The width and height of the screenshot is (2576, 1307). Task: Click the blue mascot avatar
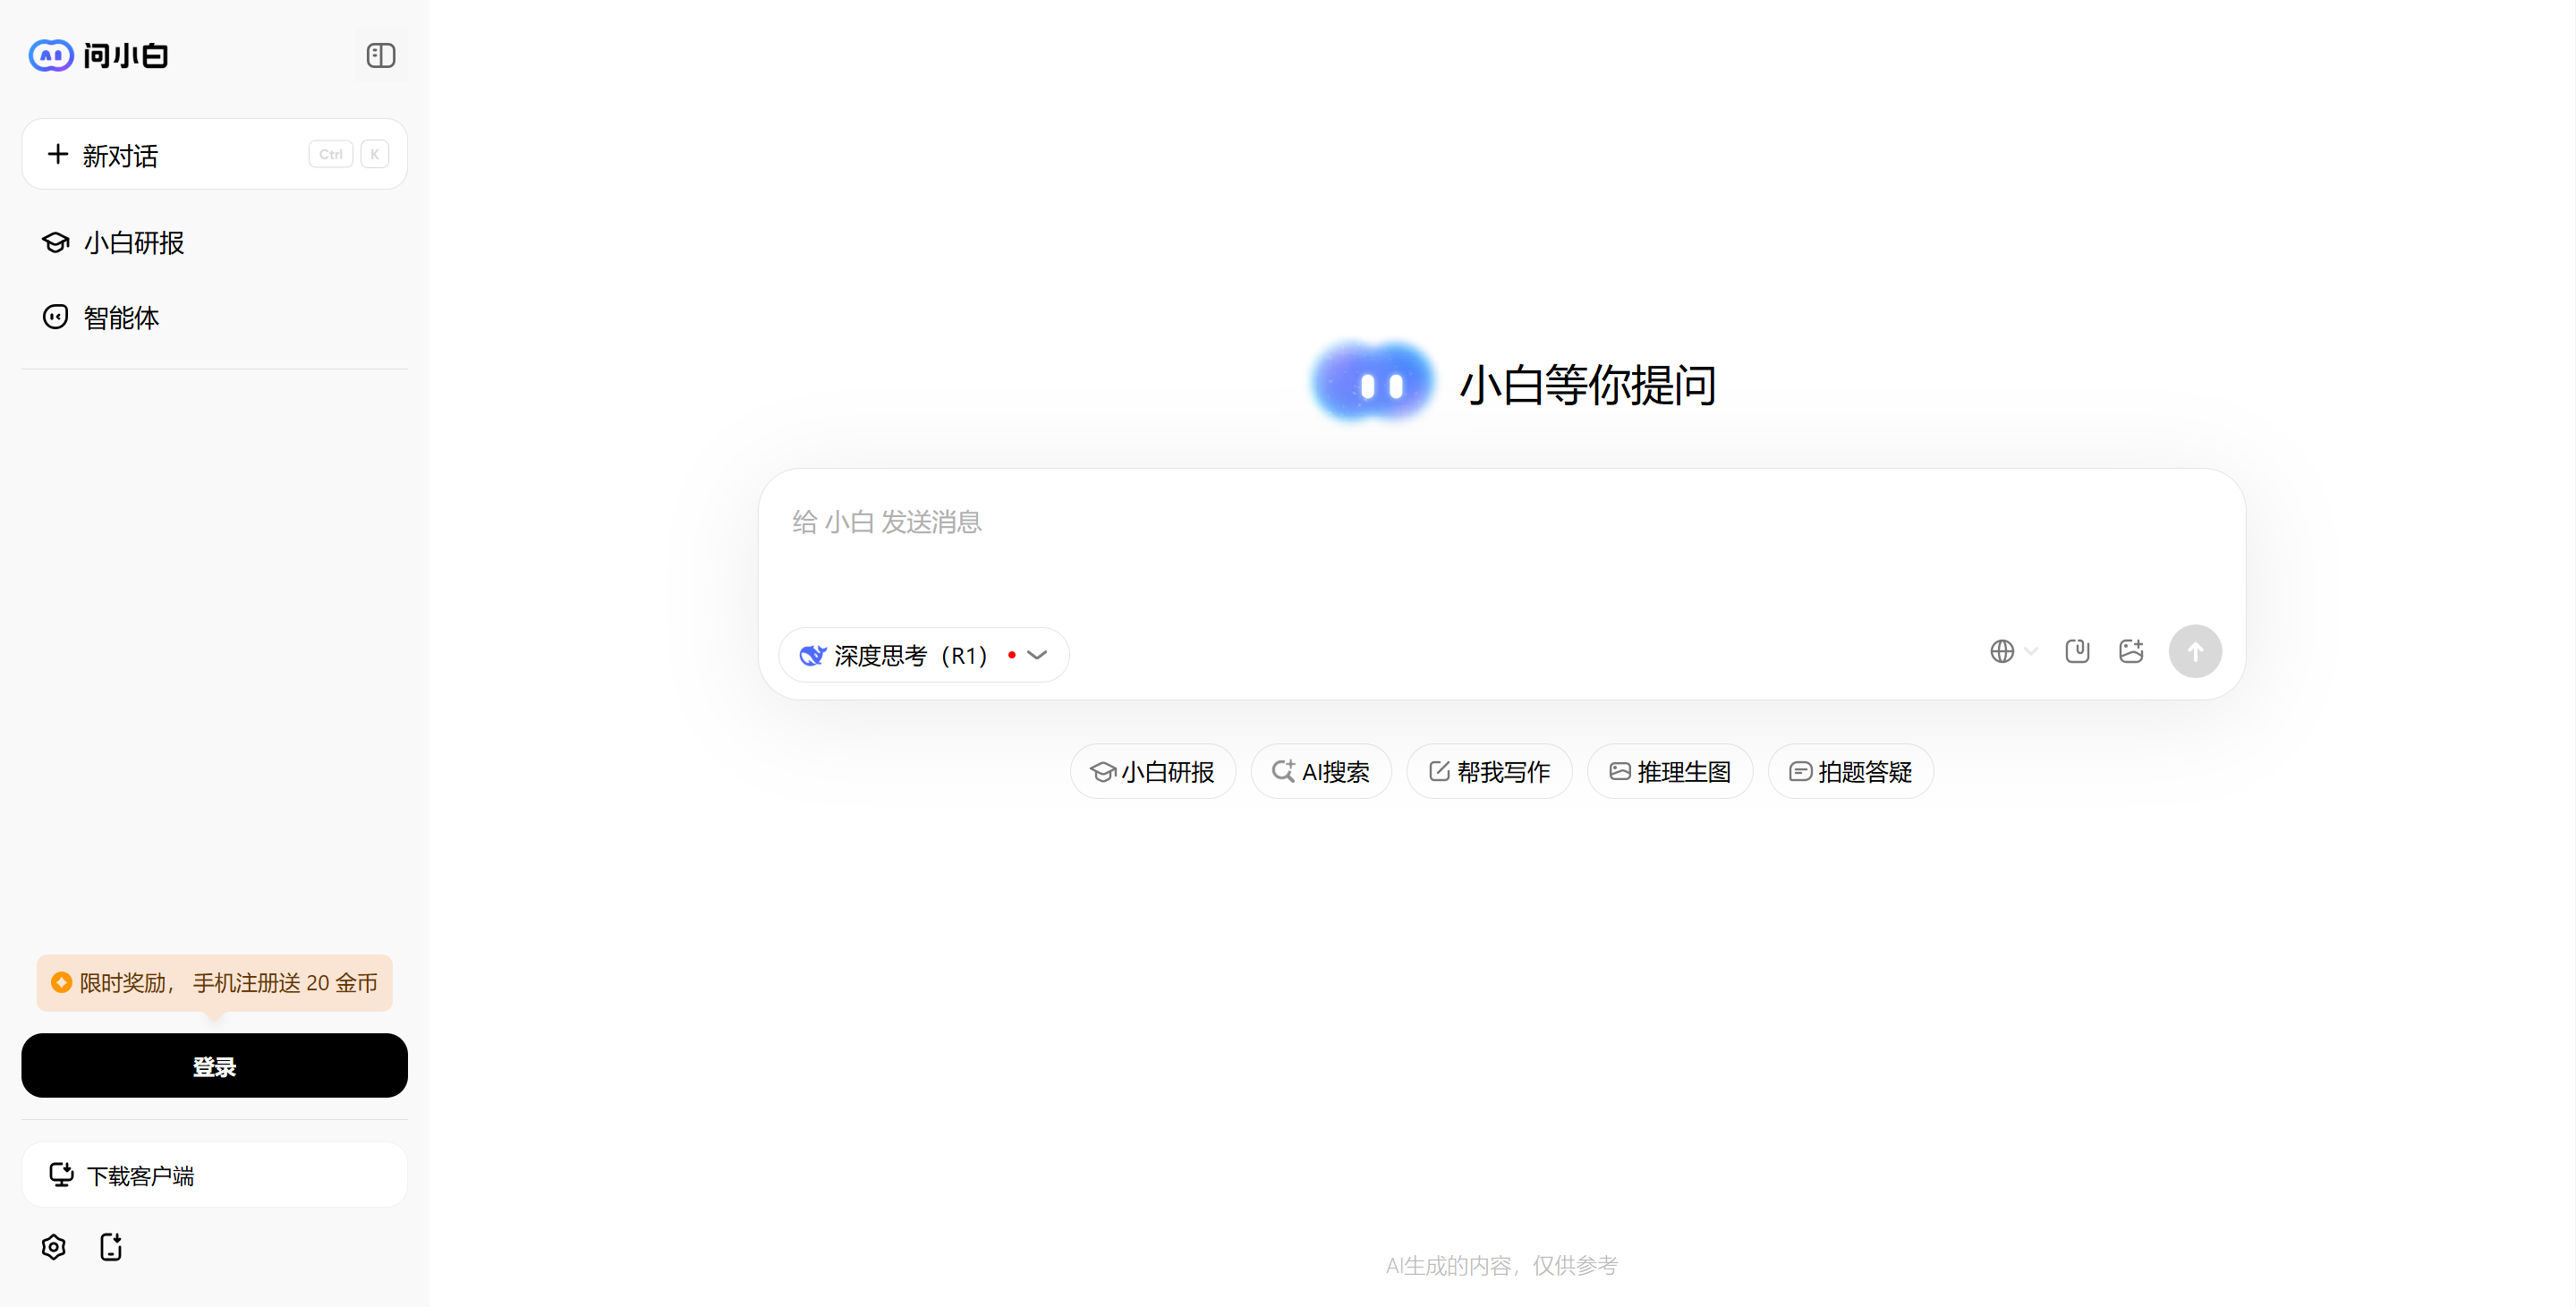point(1374,383)
